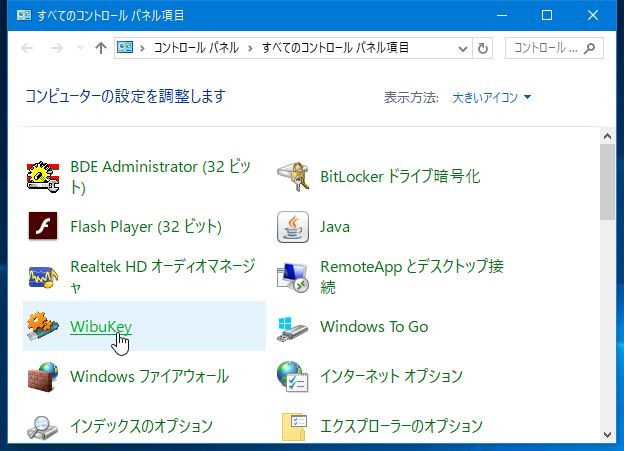Open the WibuKey gear icon
This screenshot has height=451, width=624.
click(43, 326)
